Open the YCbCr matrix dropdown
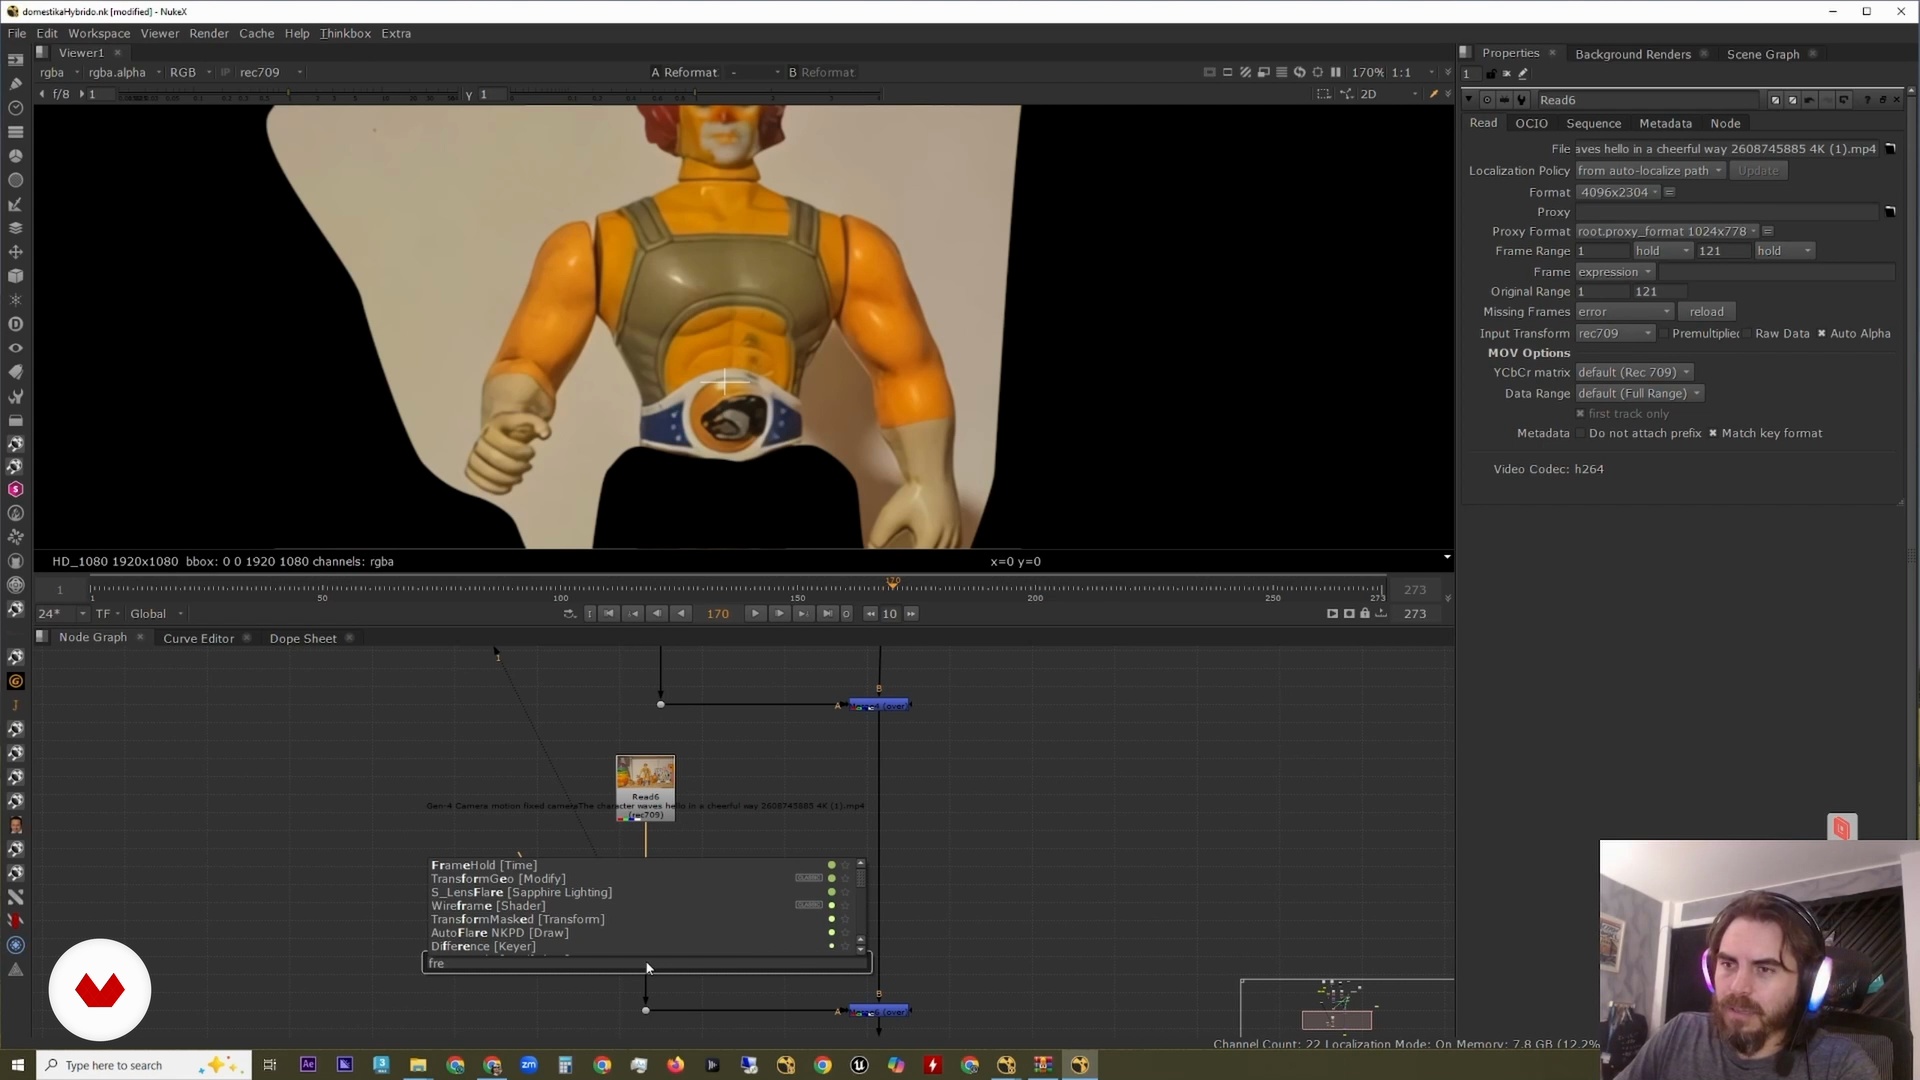 click(x=1634, y=373)
